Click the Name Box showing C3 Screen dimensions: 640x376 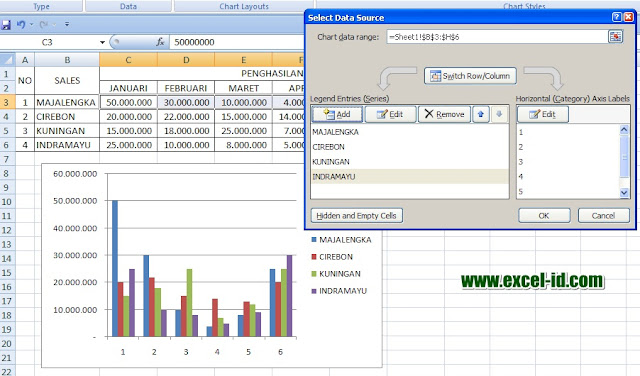coord(47,42)
